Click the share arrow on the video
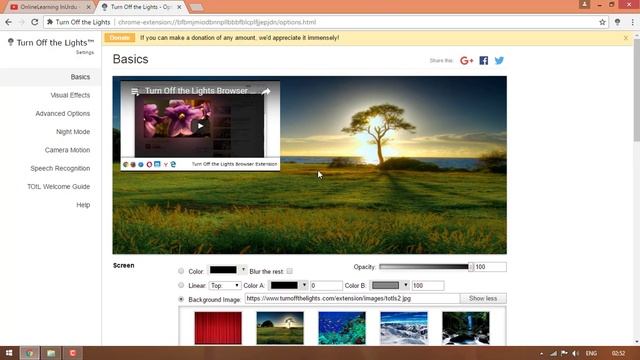Viewport: 640px width, 360px height. coord(266,91)
